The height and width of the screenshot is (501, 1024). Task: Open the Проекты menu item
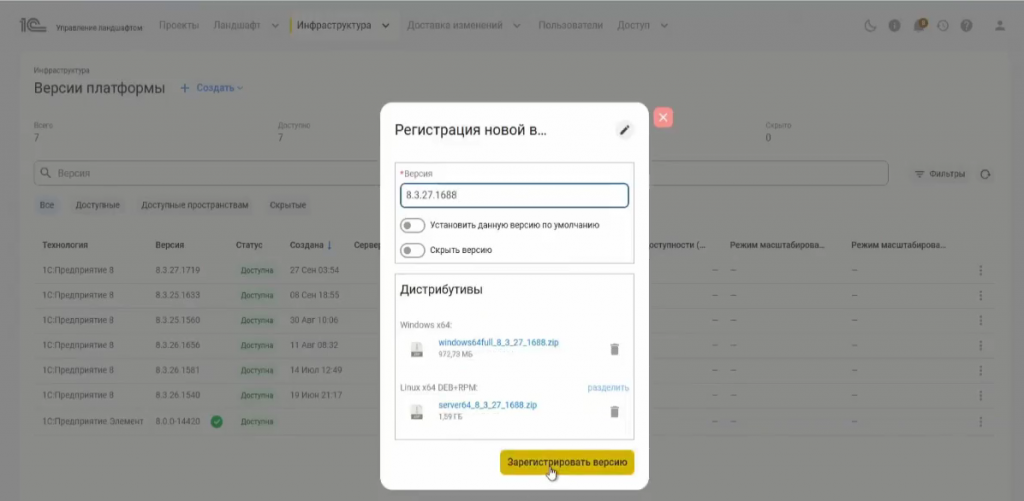point(178,25)
